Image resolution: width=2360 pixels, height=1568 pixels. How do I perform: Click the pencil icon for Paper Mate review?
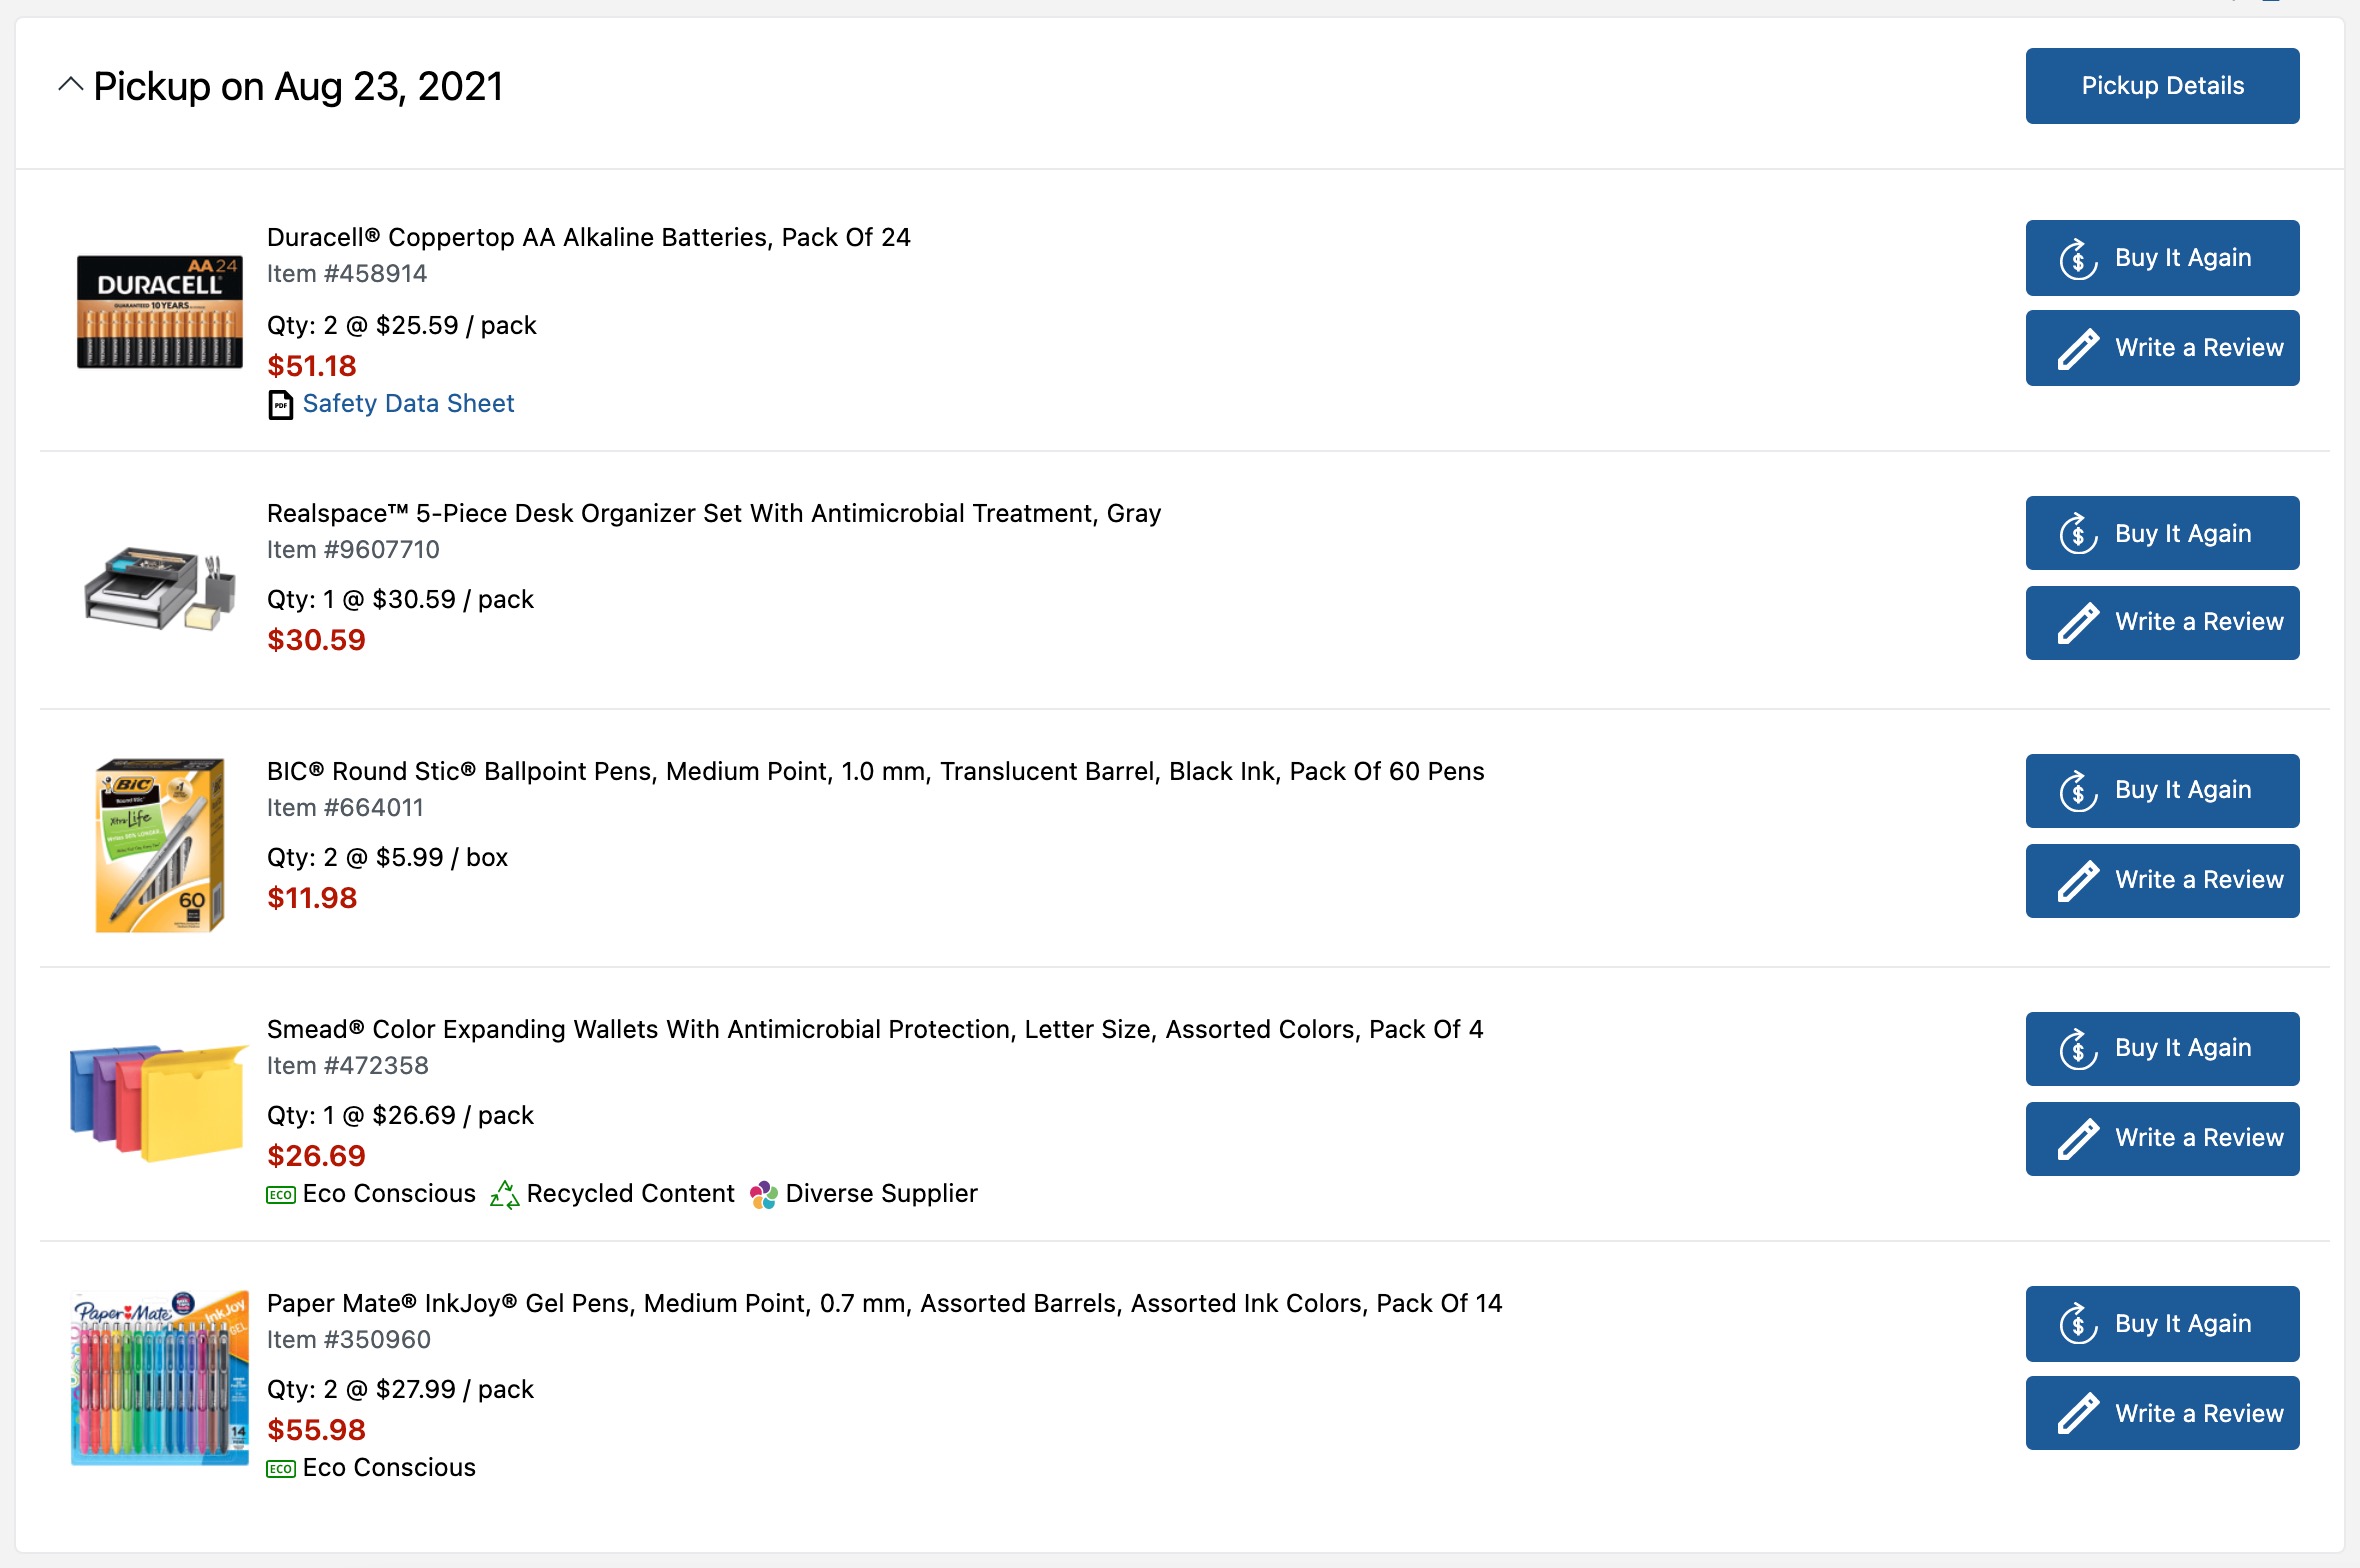2078,1415
